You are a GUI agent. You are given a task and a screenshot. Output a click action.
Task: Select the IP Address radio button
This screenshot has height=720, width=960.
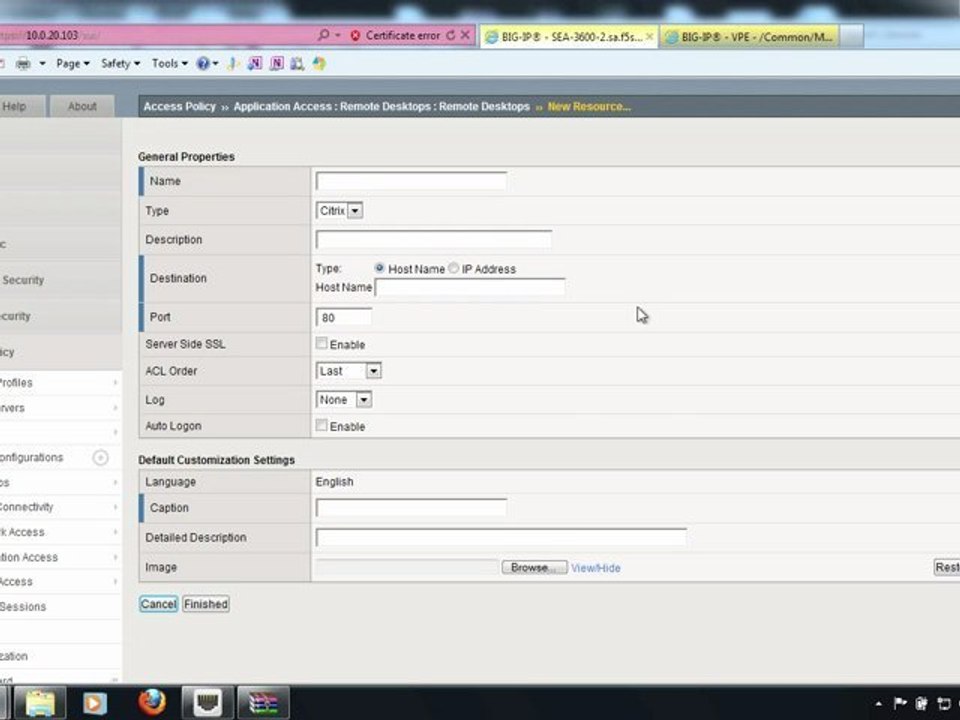pos(454,268)
